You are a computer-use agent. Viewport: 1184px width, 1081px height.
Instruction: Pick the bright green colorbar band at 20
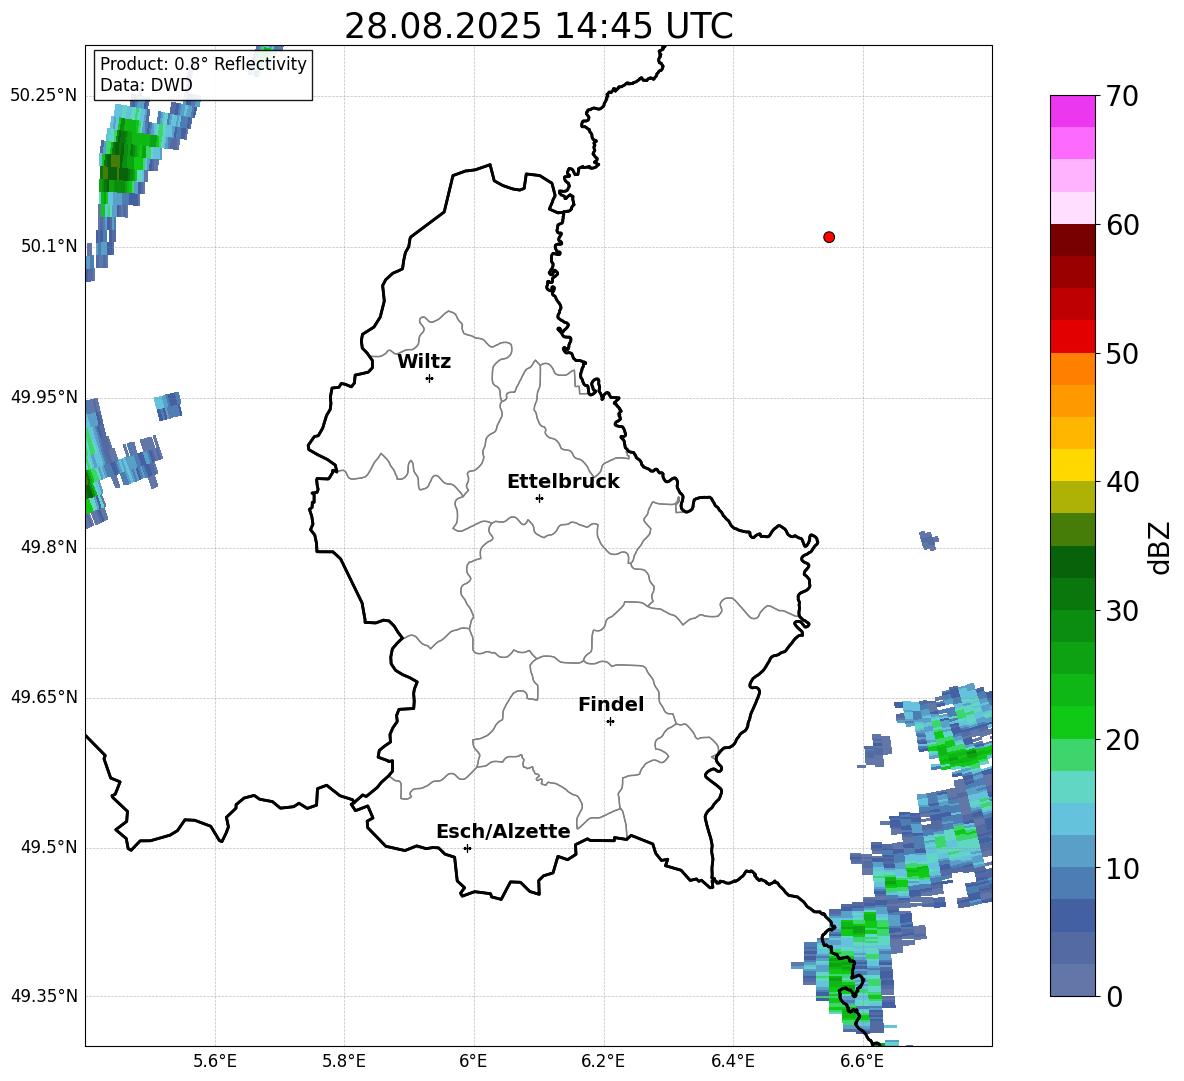[x=1072, y=722]
